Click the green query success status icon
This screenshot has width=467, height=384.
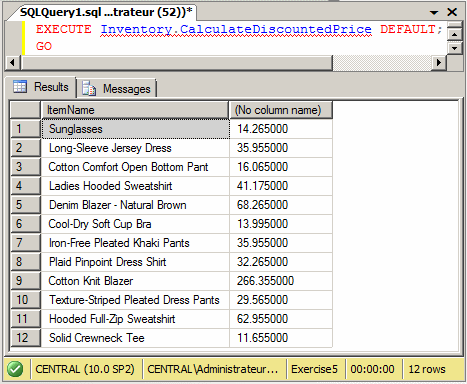[x=15, y=369]
